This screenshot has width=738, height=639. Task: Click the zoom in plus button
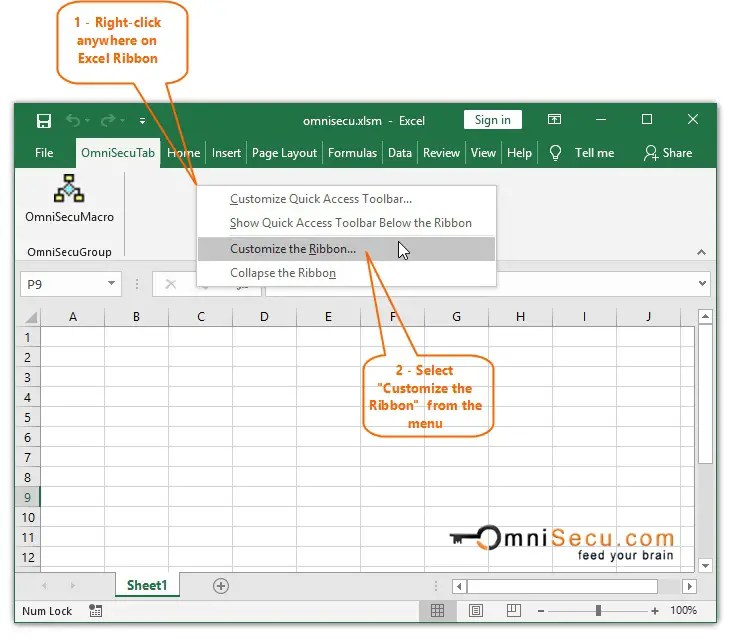point(655,611)
